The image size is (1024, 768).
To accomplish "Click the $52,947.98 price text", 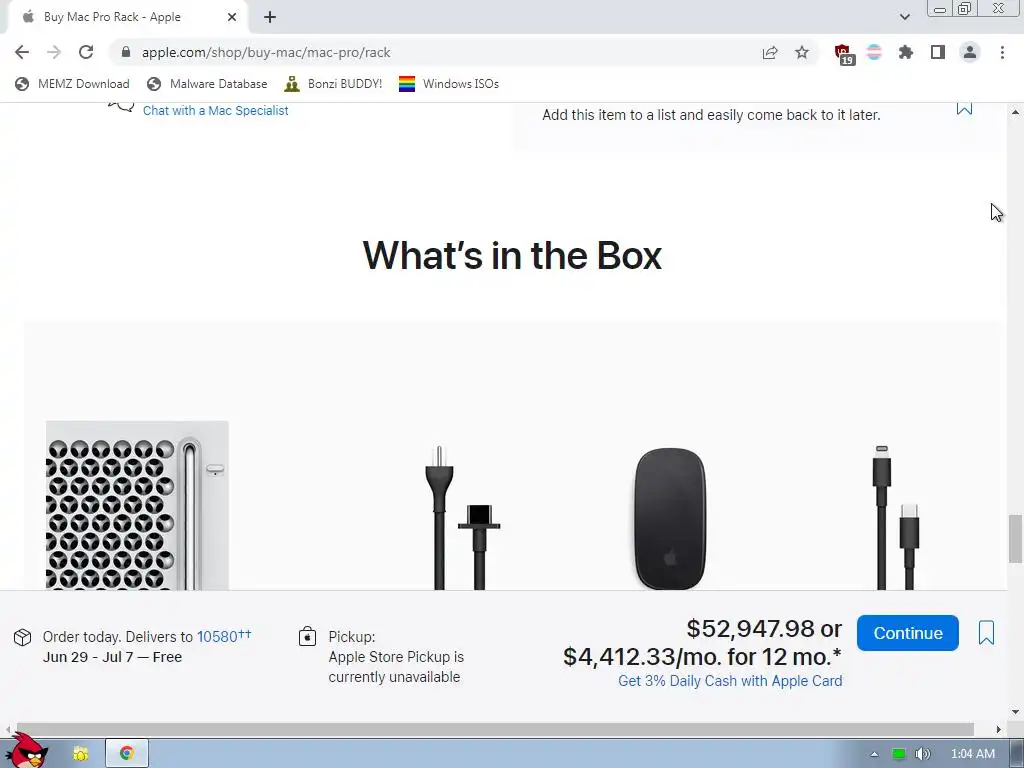I will click(750, 629).
